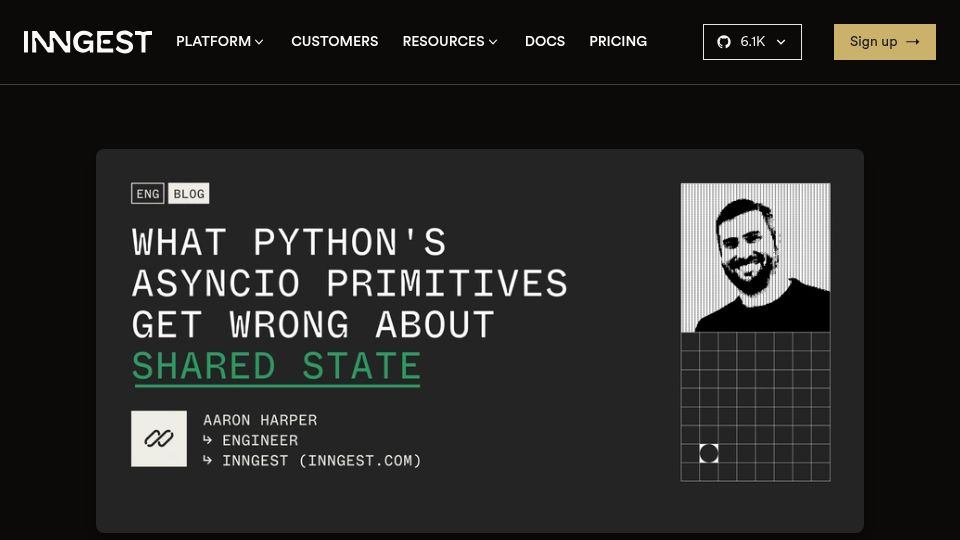The image size is (960, 540).
Task: Click the arrow icon in Sign up
Action: [x=913, y=42]
